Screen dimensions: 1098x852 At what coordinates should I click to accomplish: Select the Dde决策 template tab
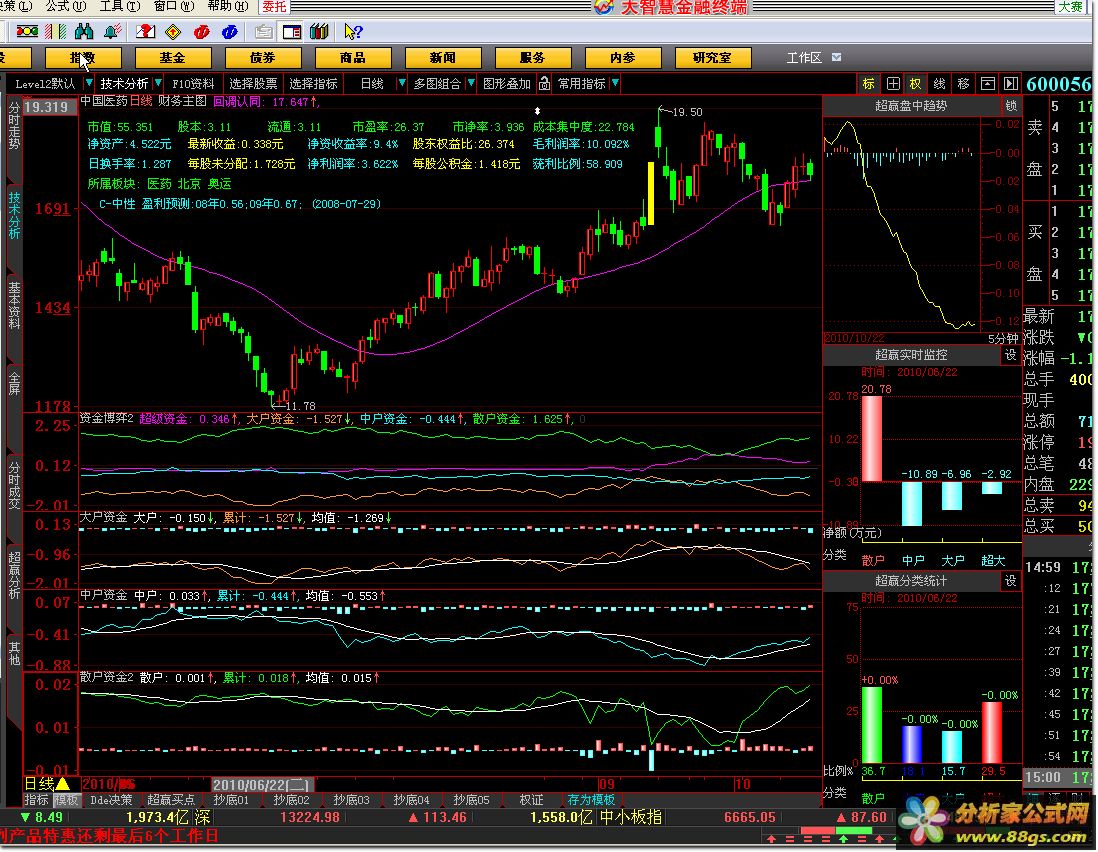tap(111, 799)
